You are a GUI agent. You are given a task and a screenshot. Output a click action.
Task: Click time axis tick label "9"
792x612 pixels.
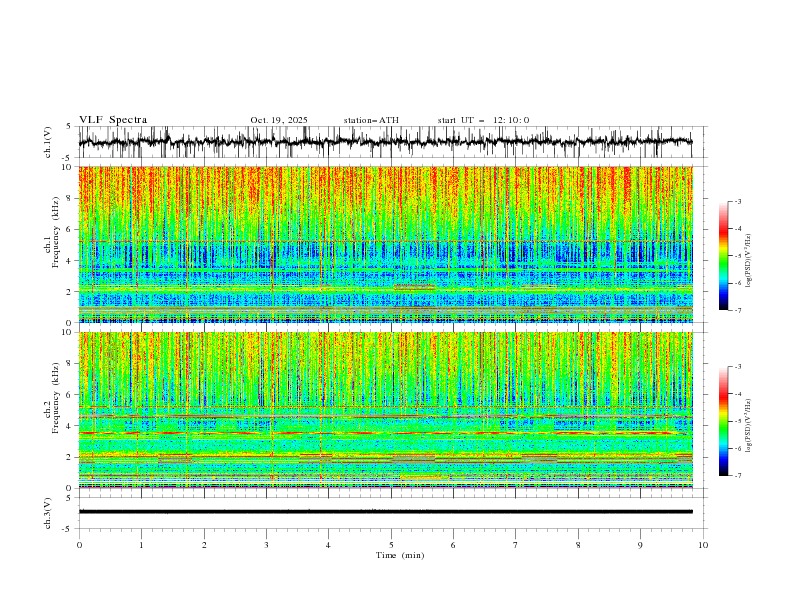pos(640,545)
